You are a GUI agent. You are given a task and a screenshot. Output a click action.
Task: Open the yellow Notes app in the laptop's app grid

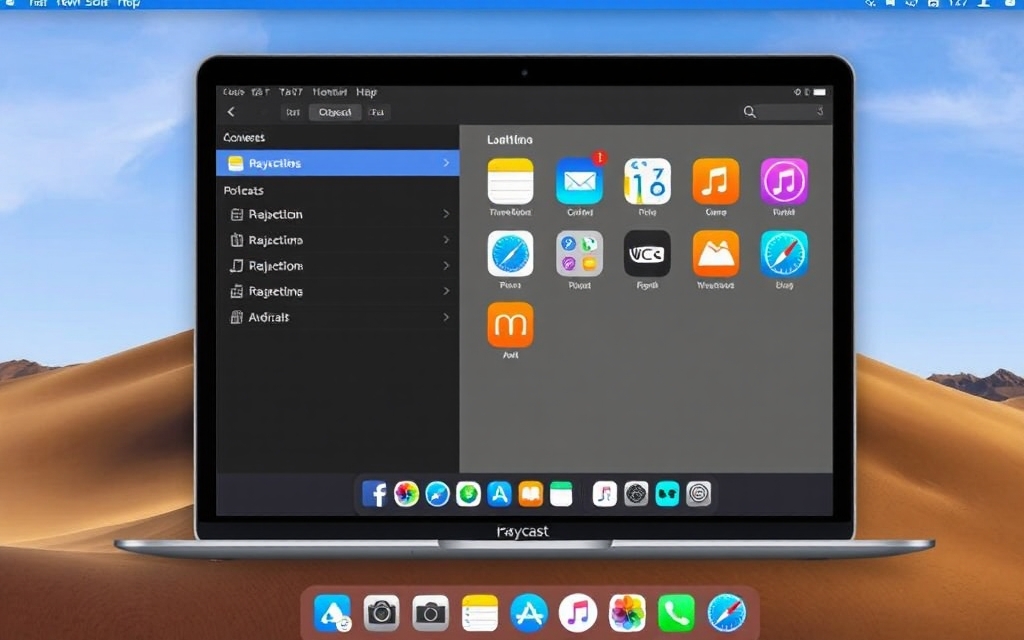(x=510, y=182)
